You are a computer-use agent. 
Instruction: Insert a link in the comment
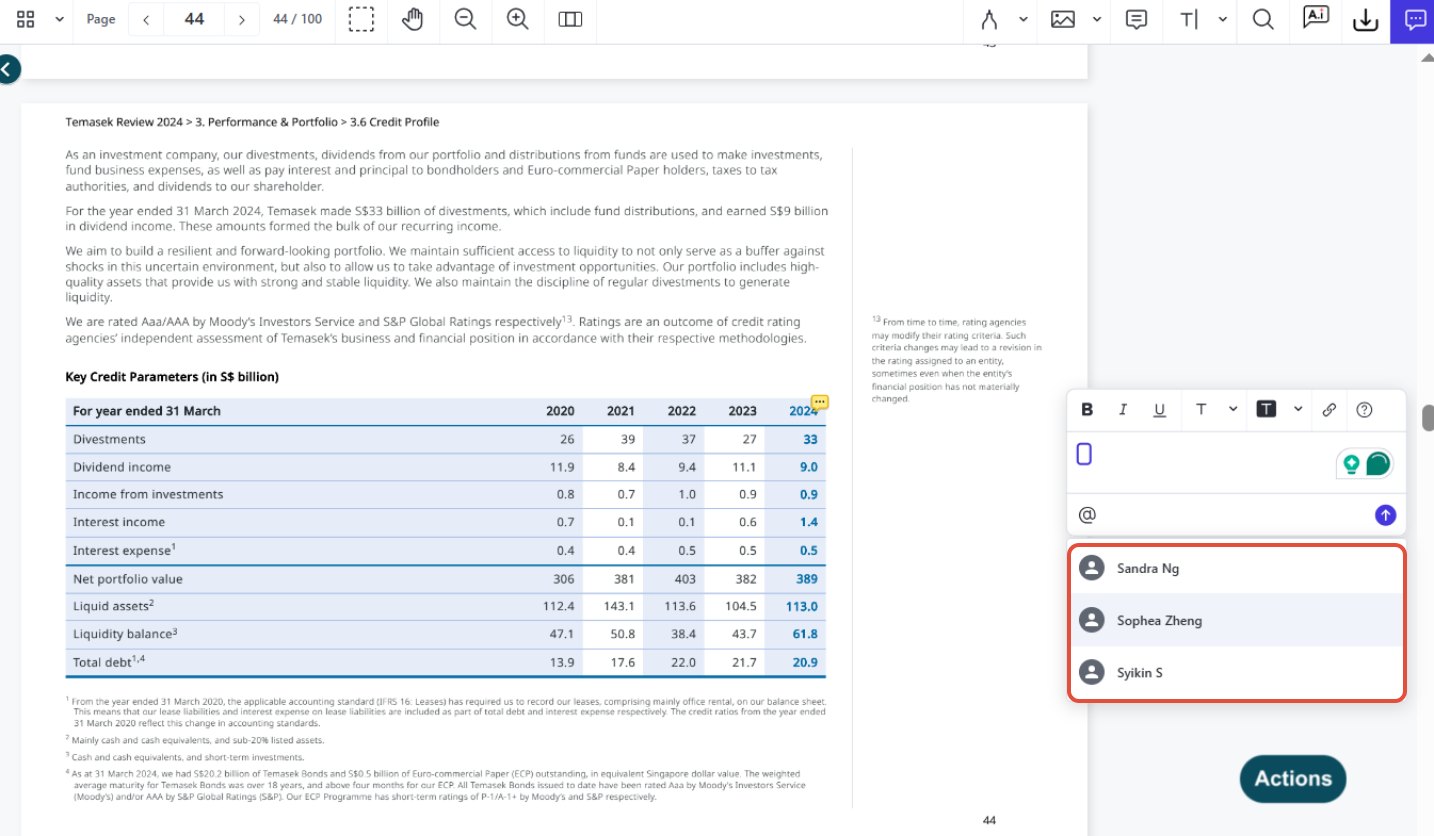1329,409
